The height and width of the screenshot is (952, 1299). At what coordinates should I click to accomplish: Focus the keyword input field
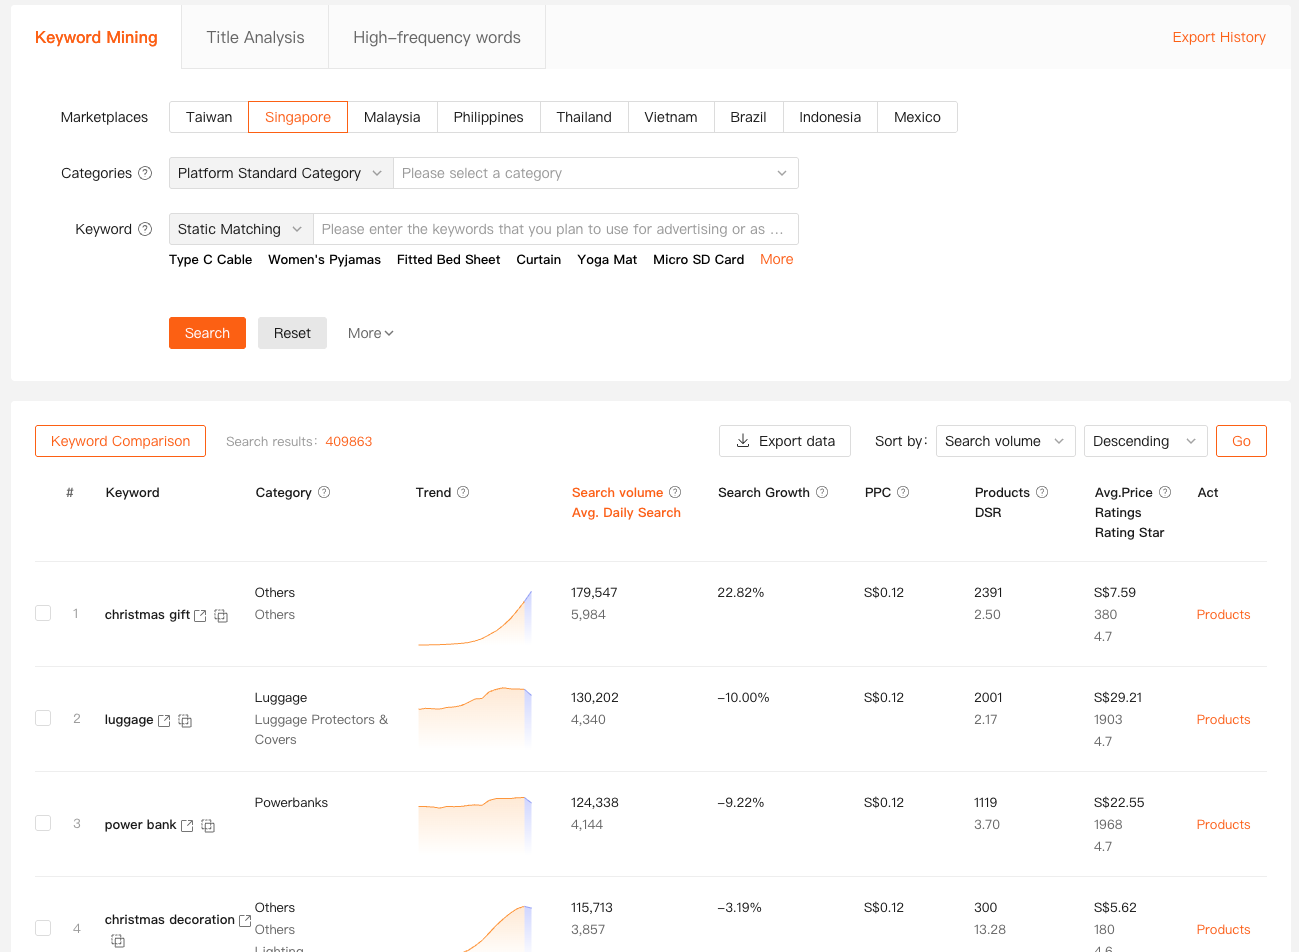tap(555, 229)
